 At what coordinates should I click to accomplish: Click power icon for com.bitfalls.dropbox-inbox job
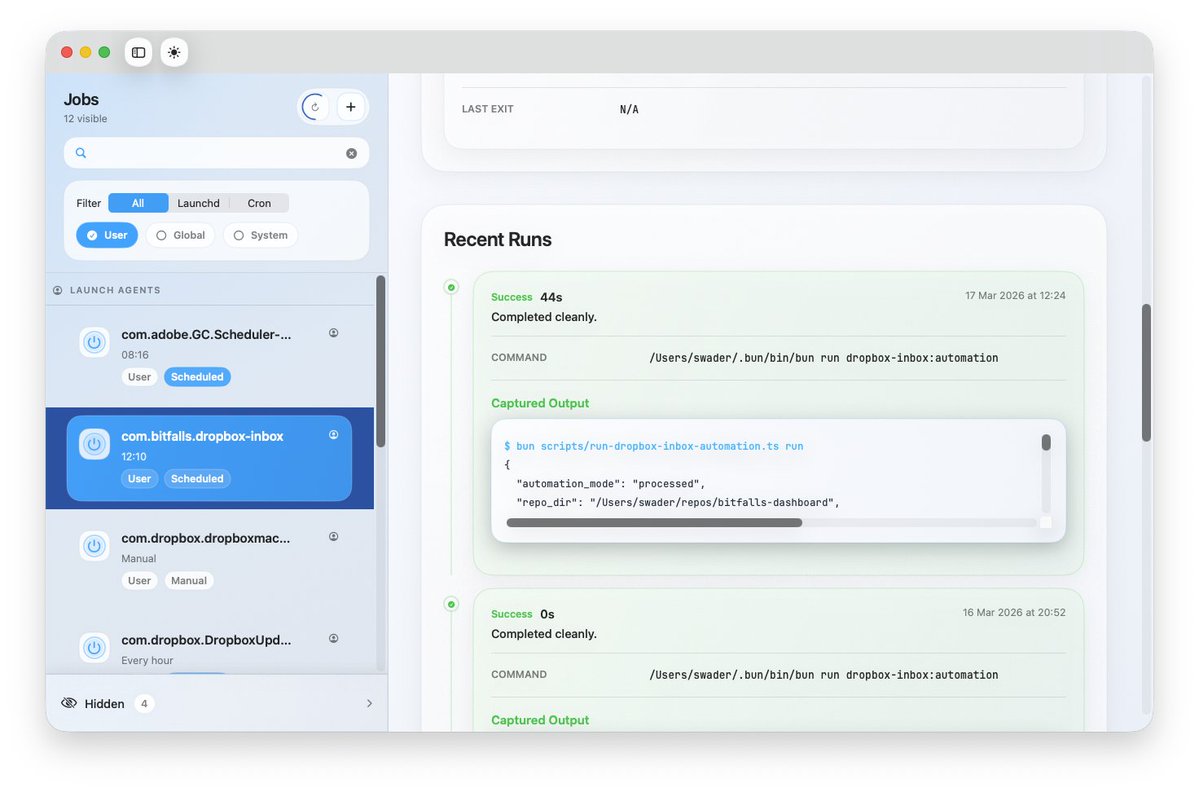point(94,444)
